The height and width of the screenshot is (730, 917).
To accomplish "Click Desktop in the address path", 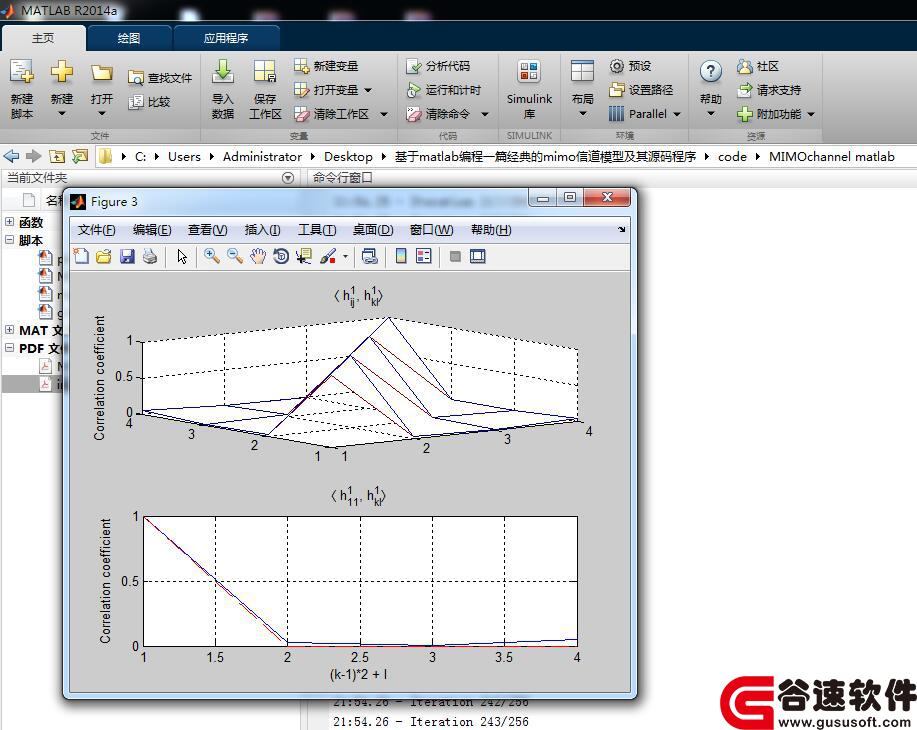I will 348,157.
